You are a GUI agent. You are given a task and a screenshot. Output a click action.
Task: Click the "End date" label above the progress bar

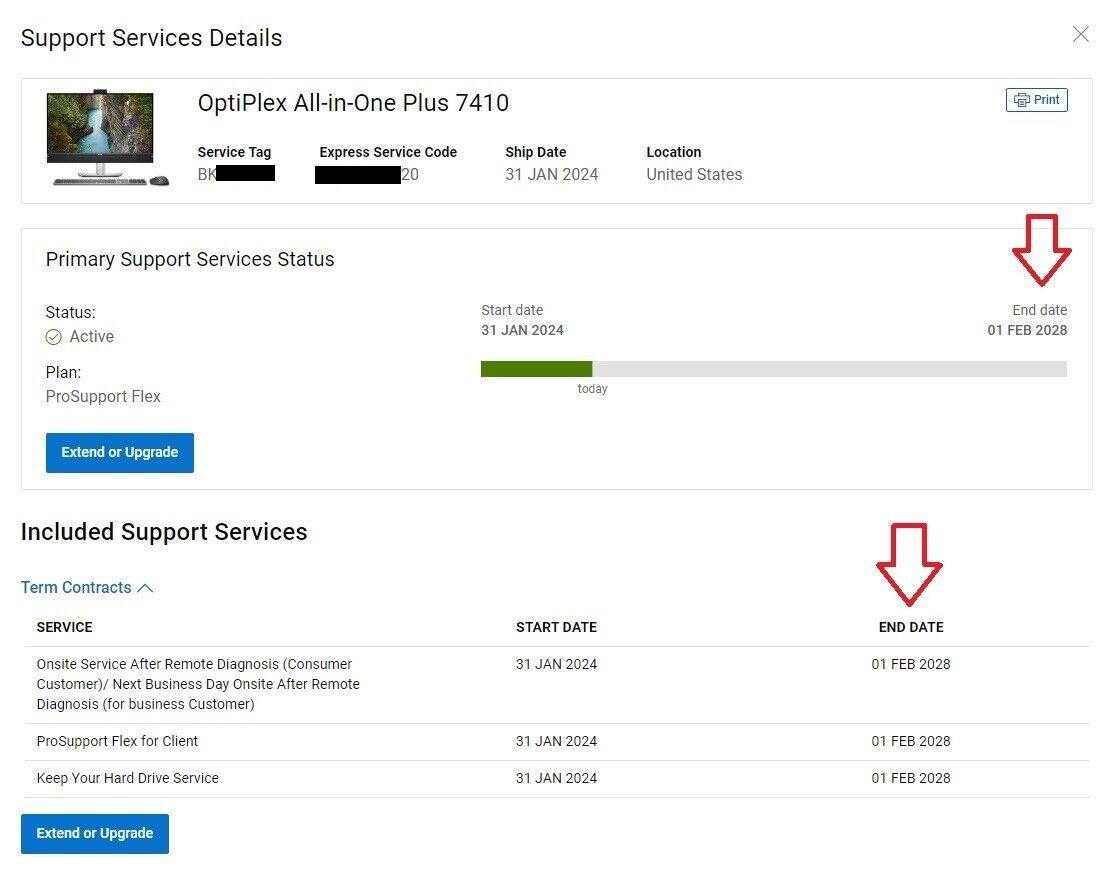pos(1039,310)
